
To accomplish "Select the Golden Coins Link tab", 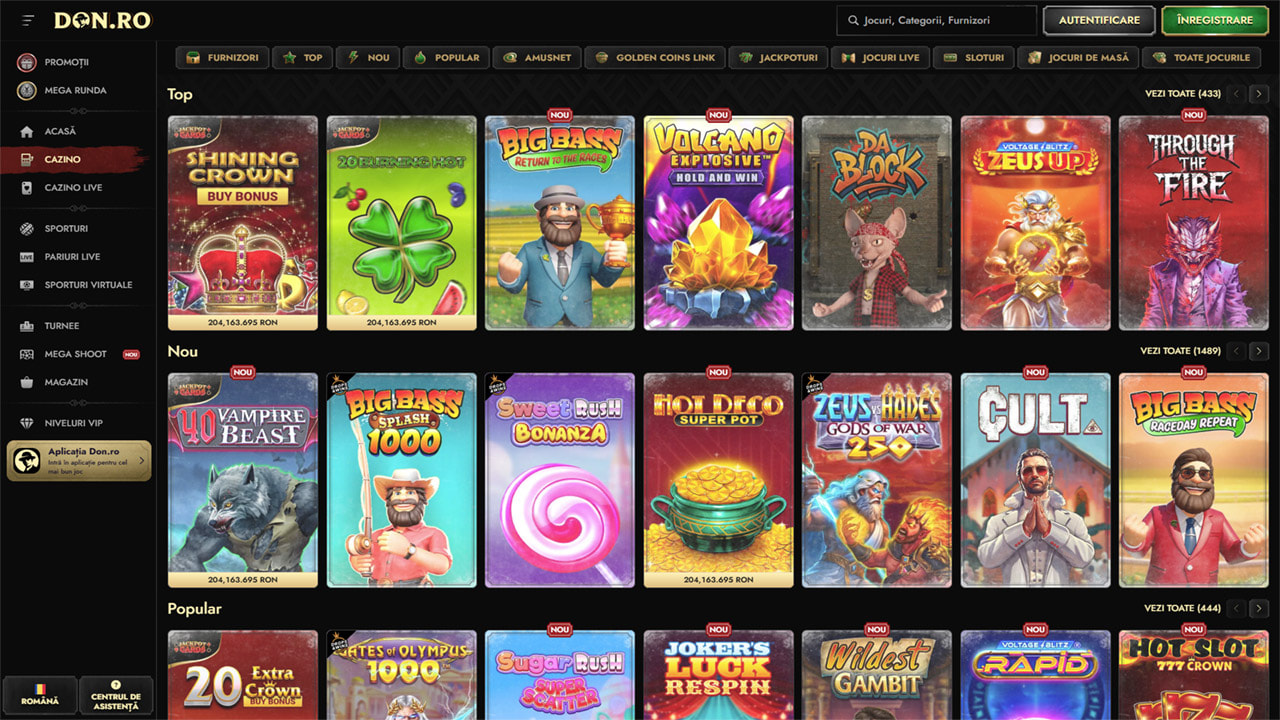I will (655, 57).
